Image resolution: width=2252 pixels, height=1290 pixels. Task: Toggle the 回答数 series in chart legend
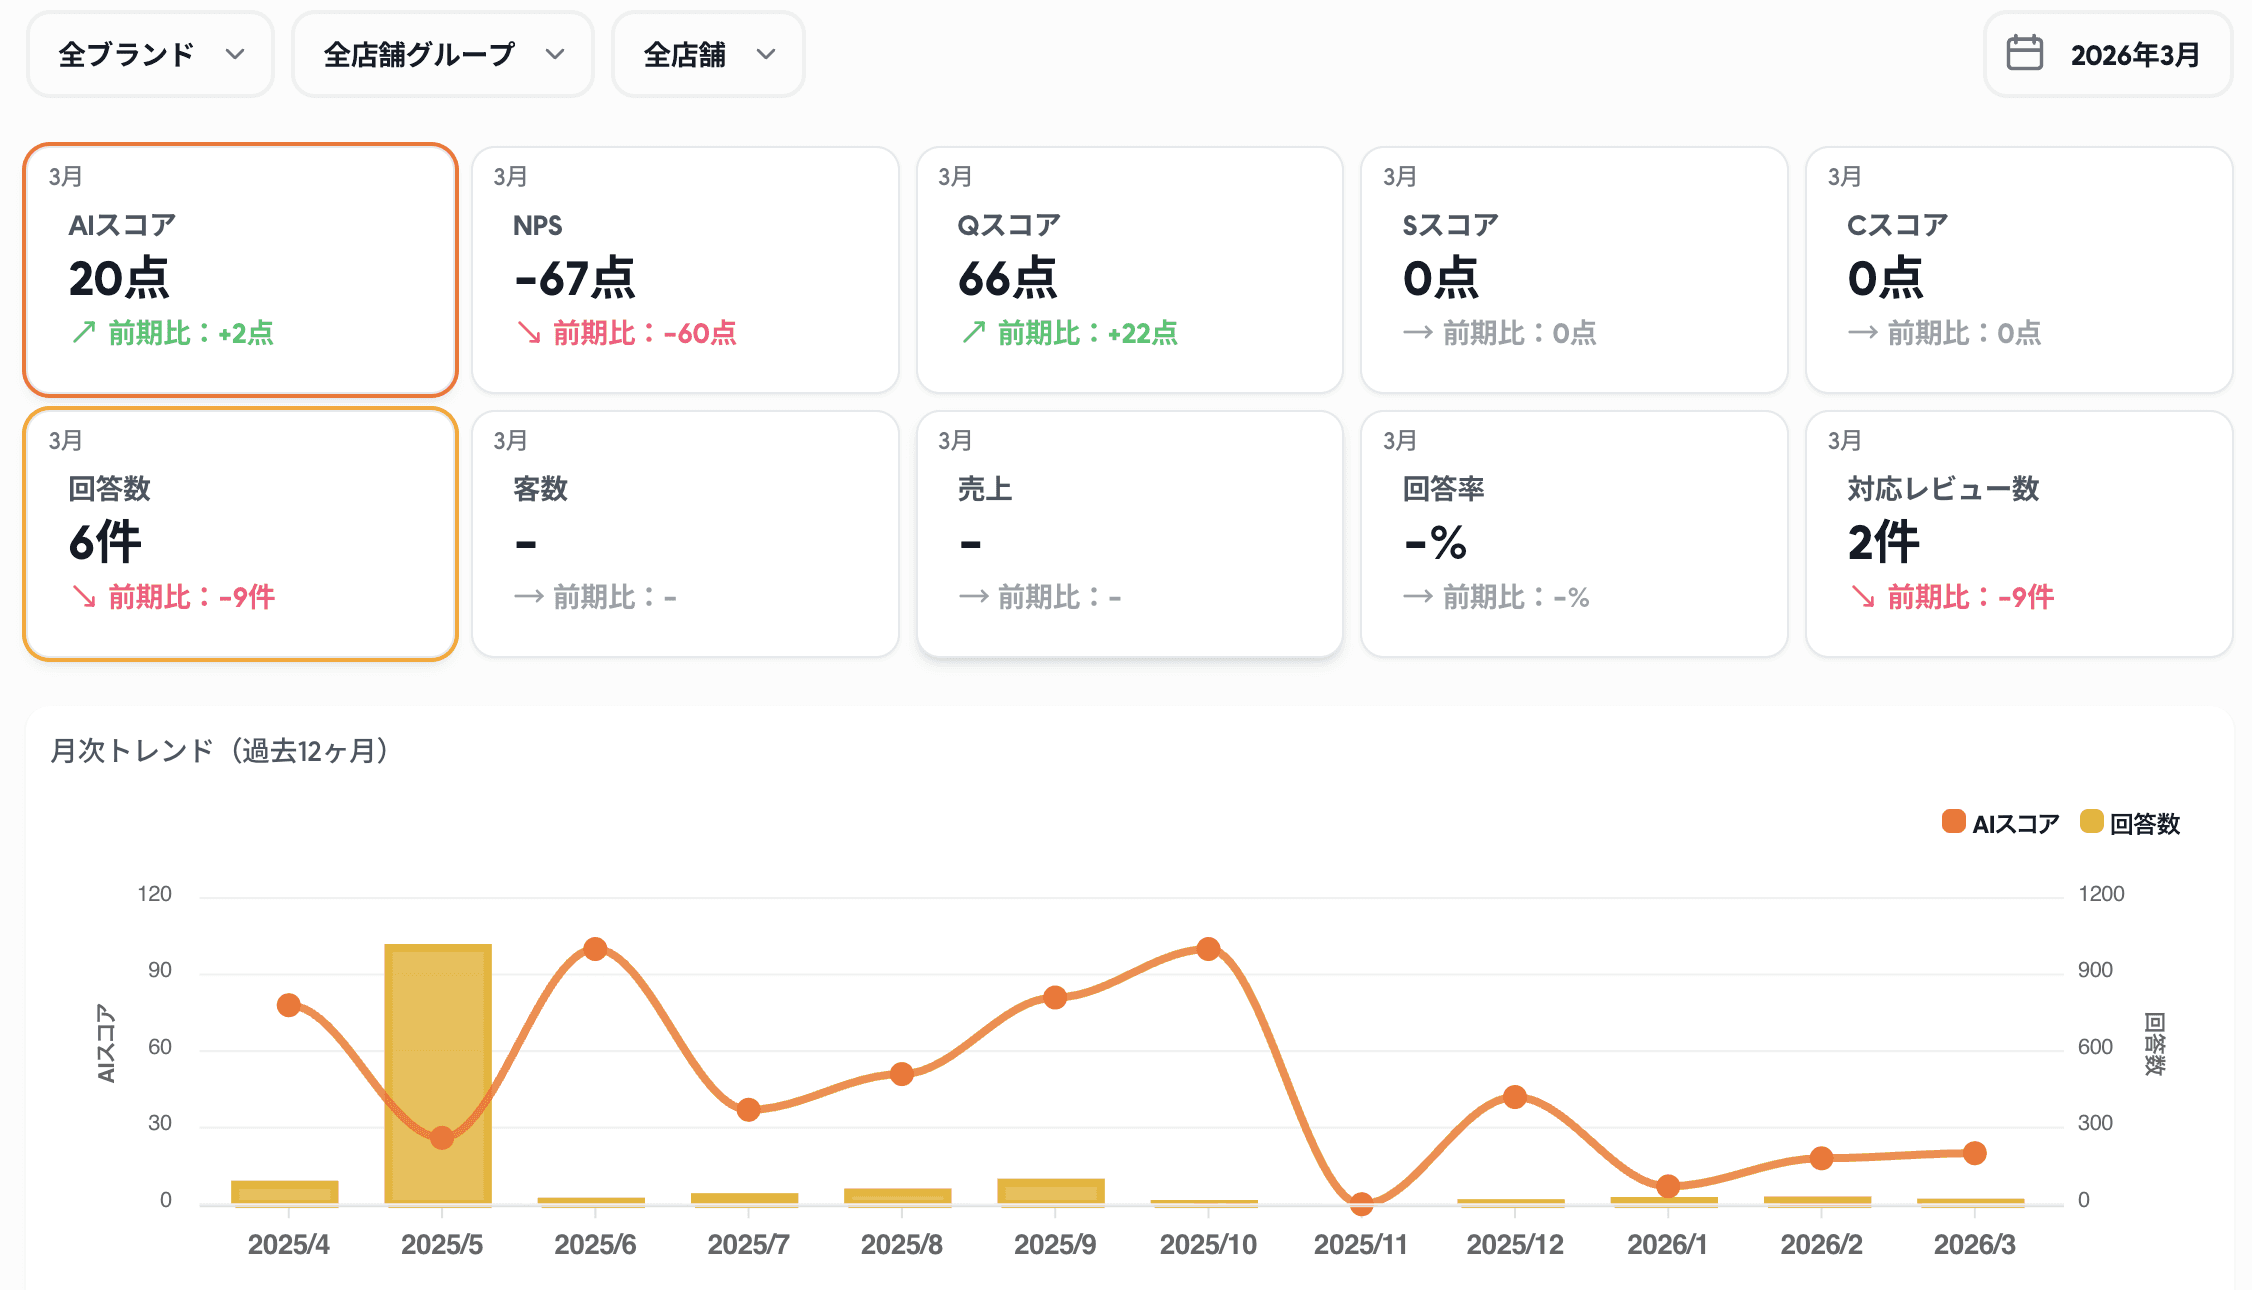[x=2144, y=824]
